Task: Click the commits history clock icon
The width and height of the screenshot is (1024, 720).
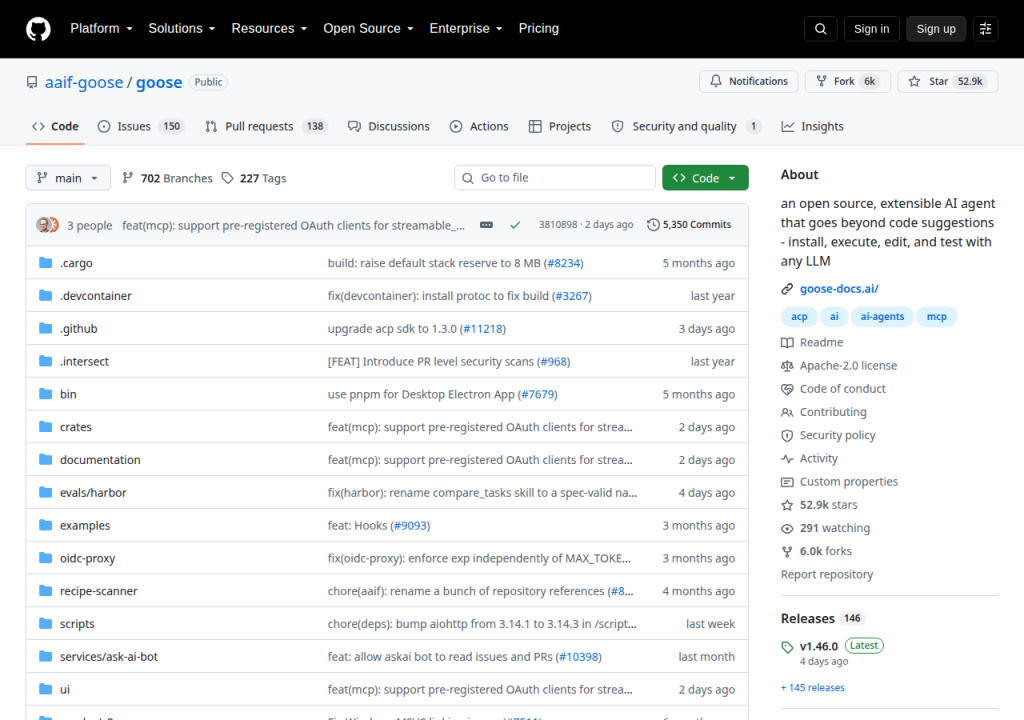Action: click(653, 225)
